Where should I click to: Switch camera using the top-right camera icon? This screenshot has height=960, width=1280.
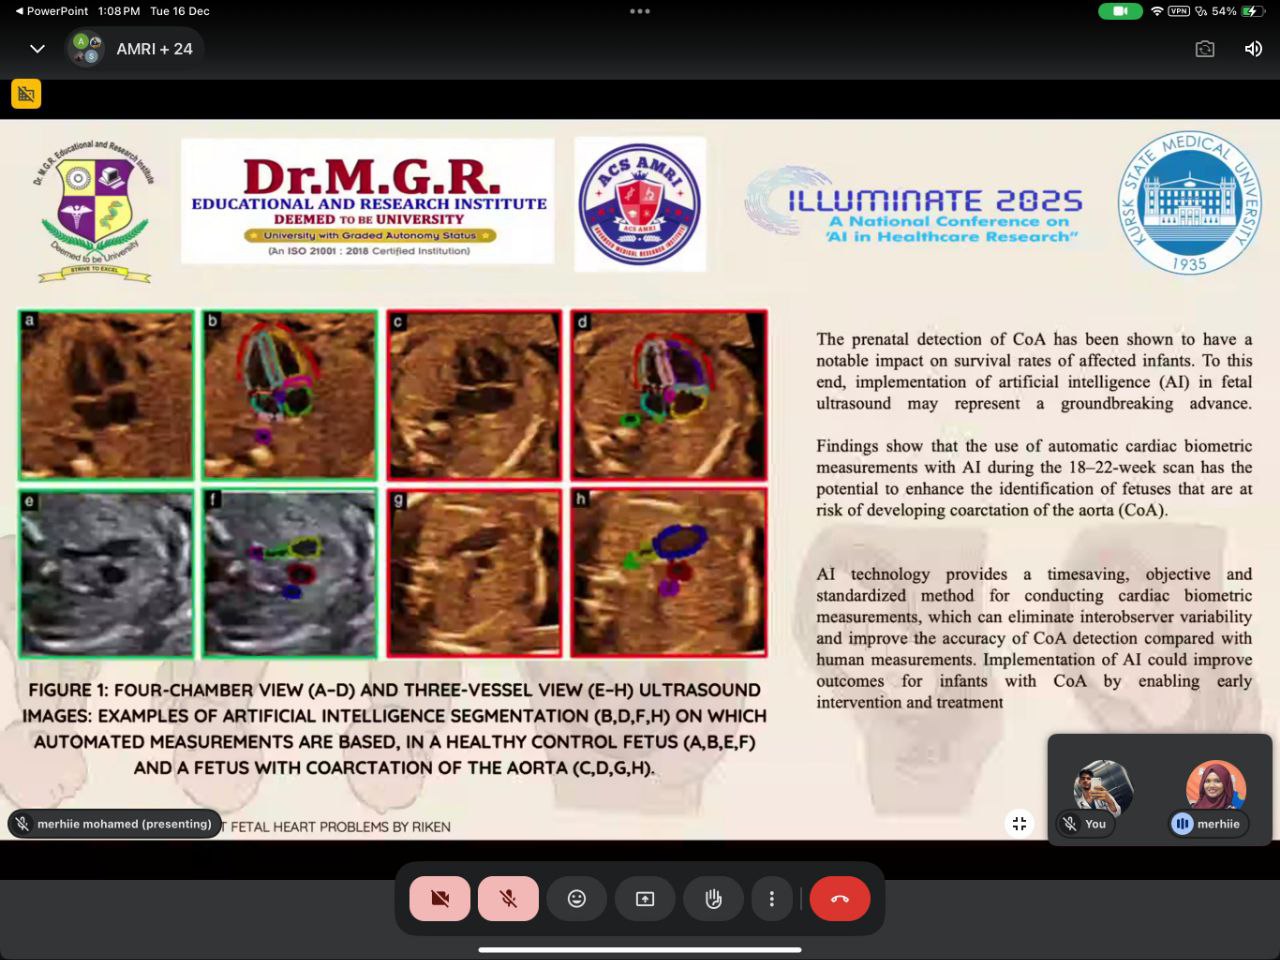coord(1205,49)
